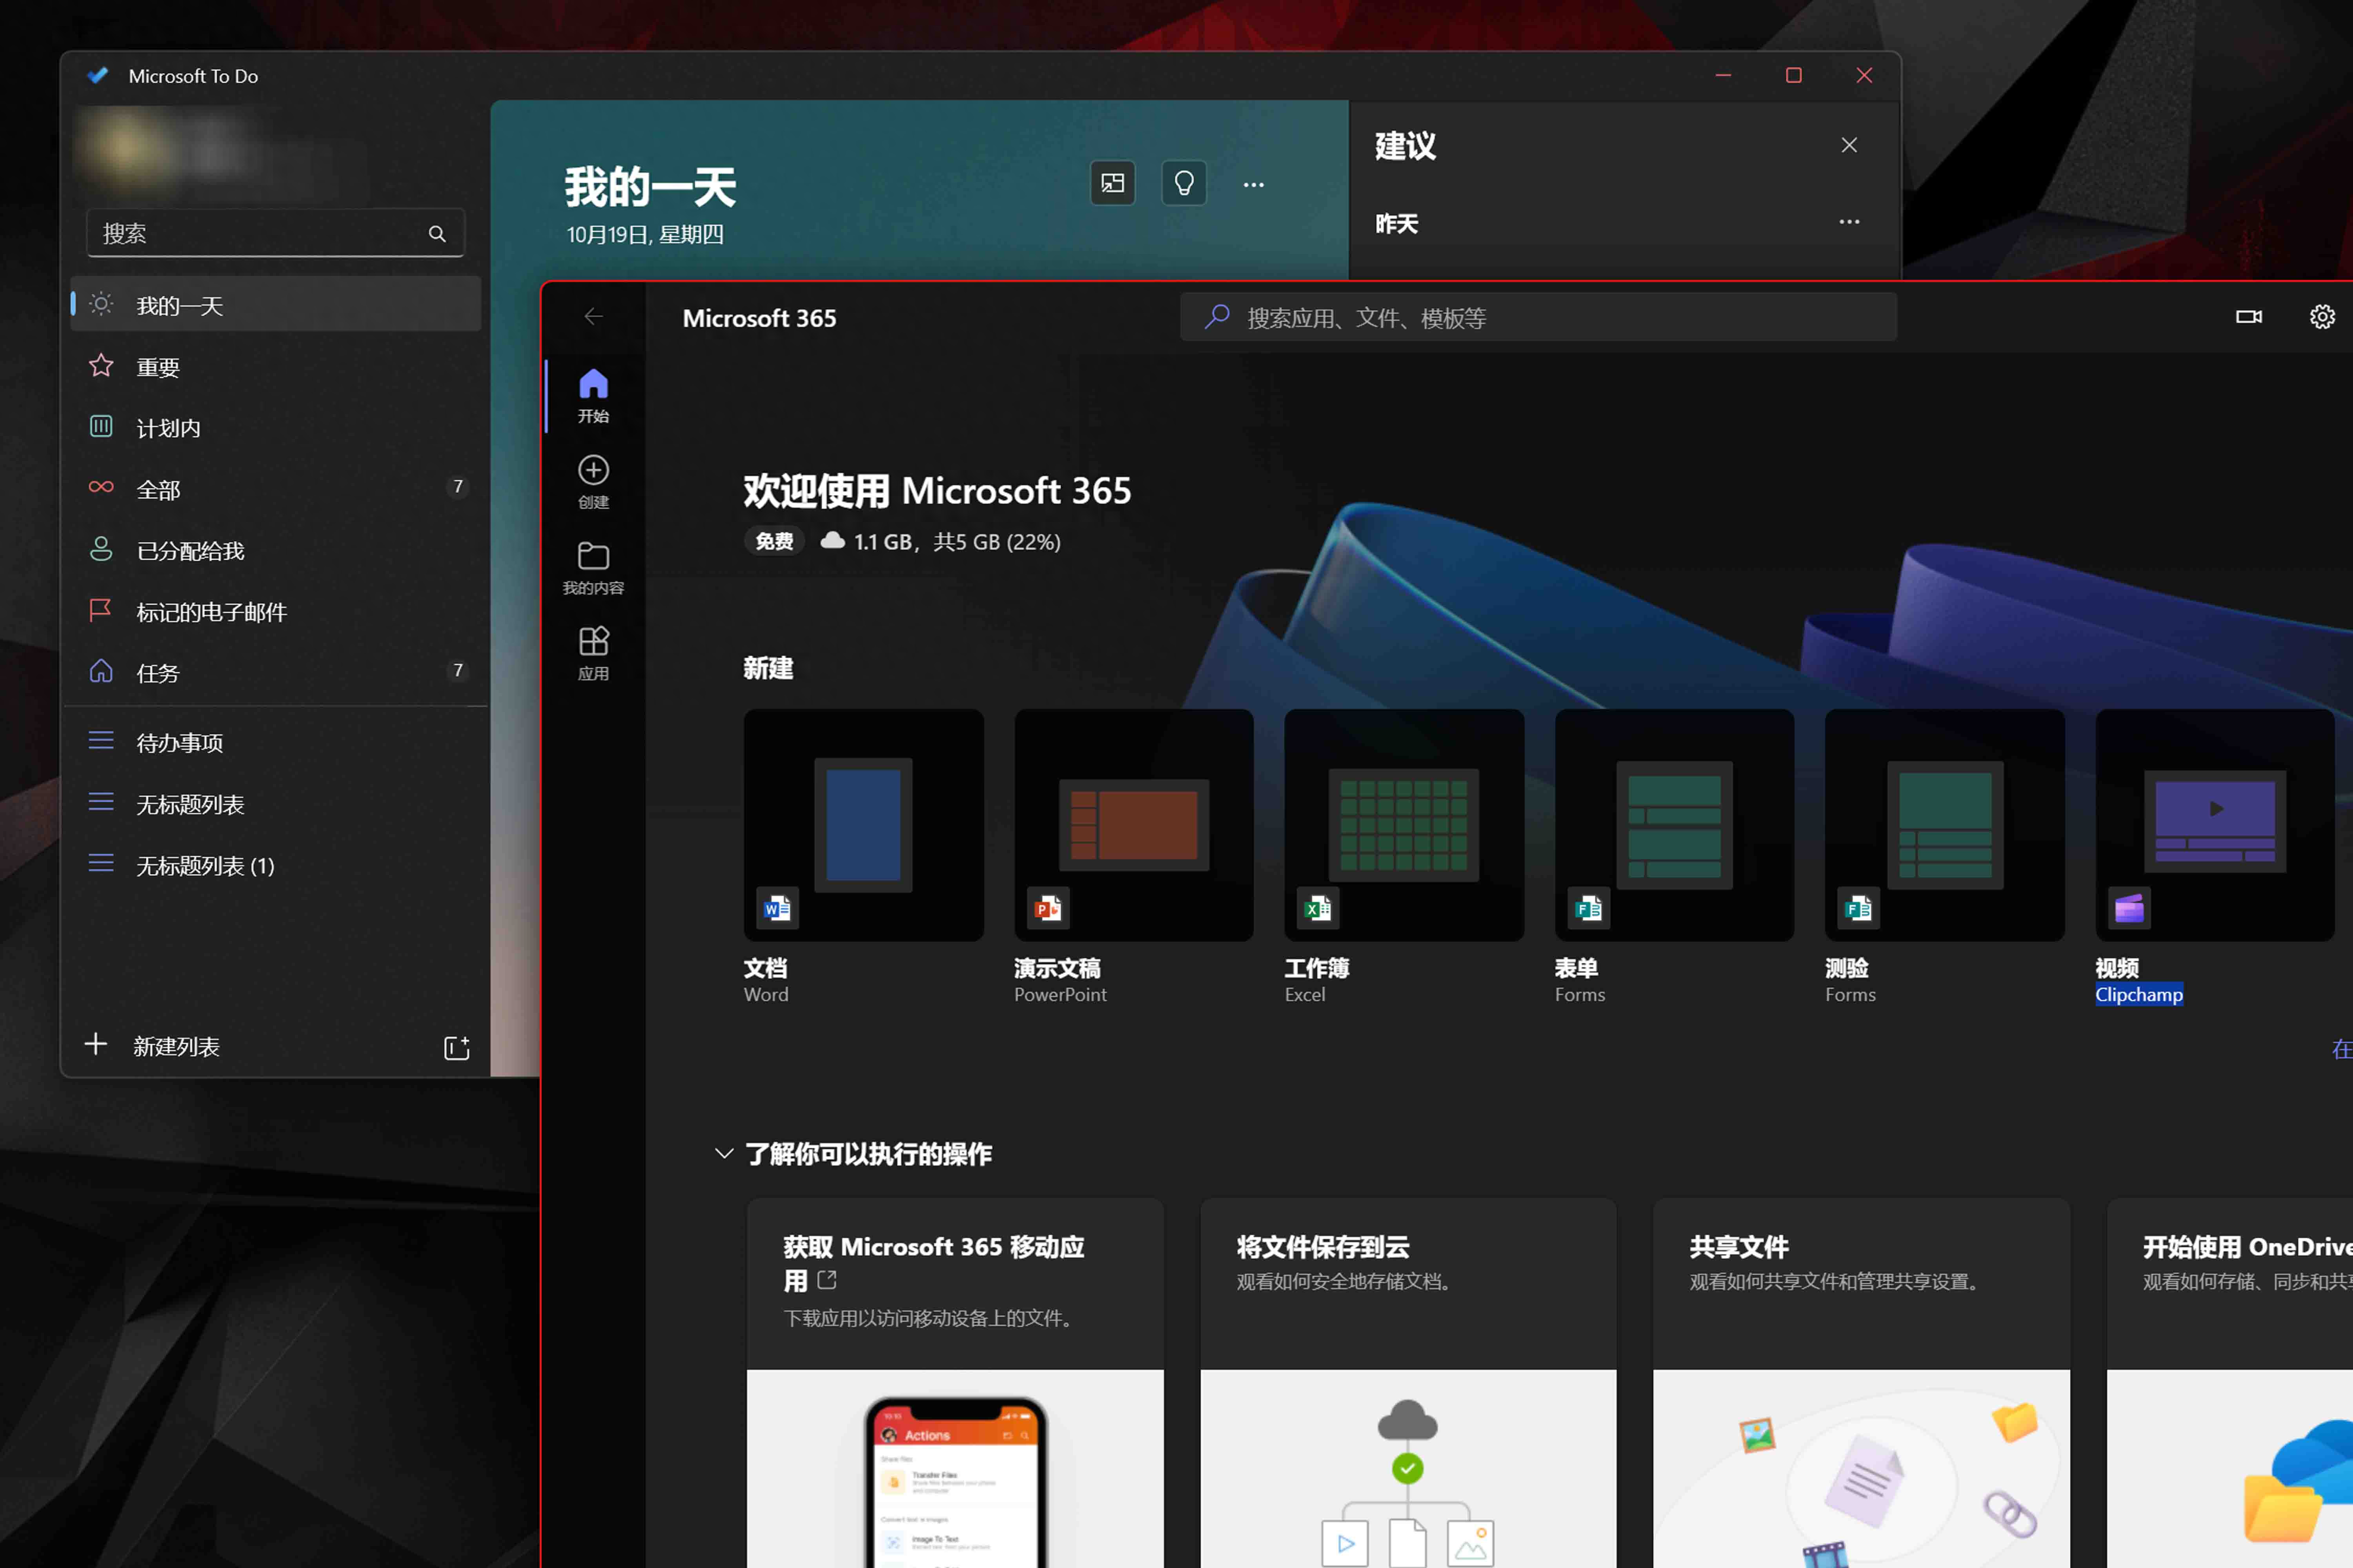
Task: Click the external link icon on mobile app card
Action: [827, 1280]
